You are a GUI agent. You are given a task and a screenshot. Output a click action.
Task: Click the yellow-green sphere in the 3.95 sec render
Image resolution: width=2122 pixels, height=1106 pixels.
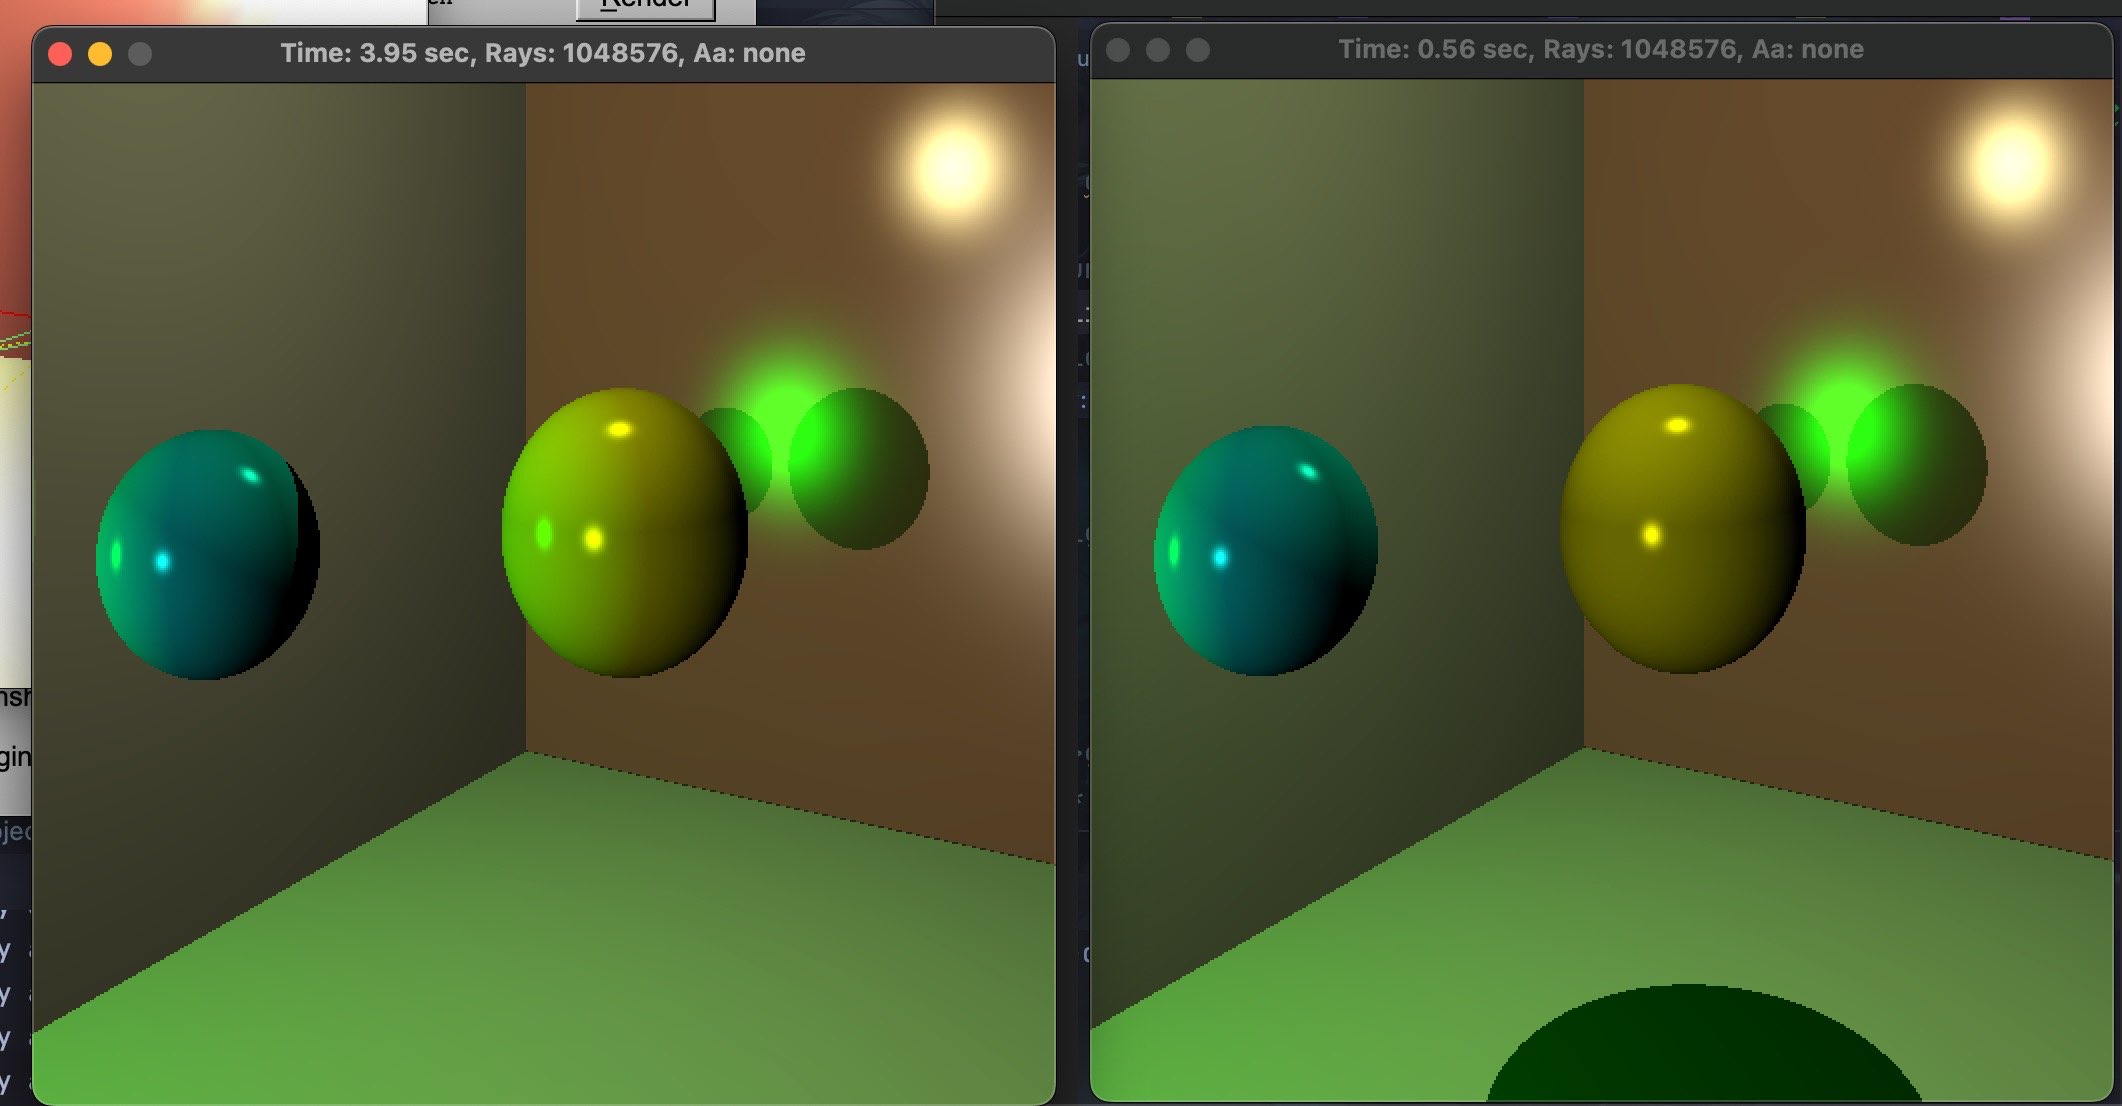point(624,532)
